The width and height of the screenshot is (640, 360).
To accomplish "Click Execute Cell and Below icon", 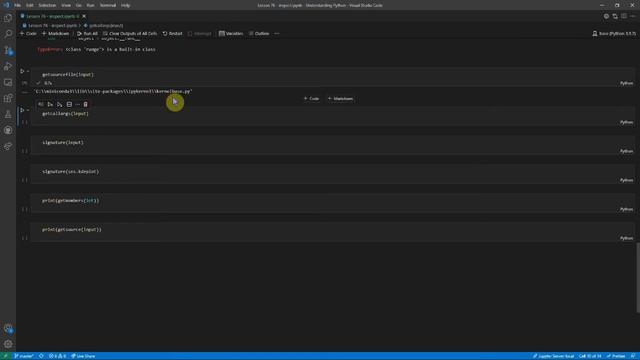I will point(60,104).
